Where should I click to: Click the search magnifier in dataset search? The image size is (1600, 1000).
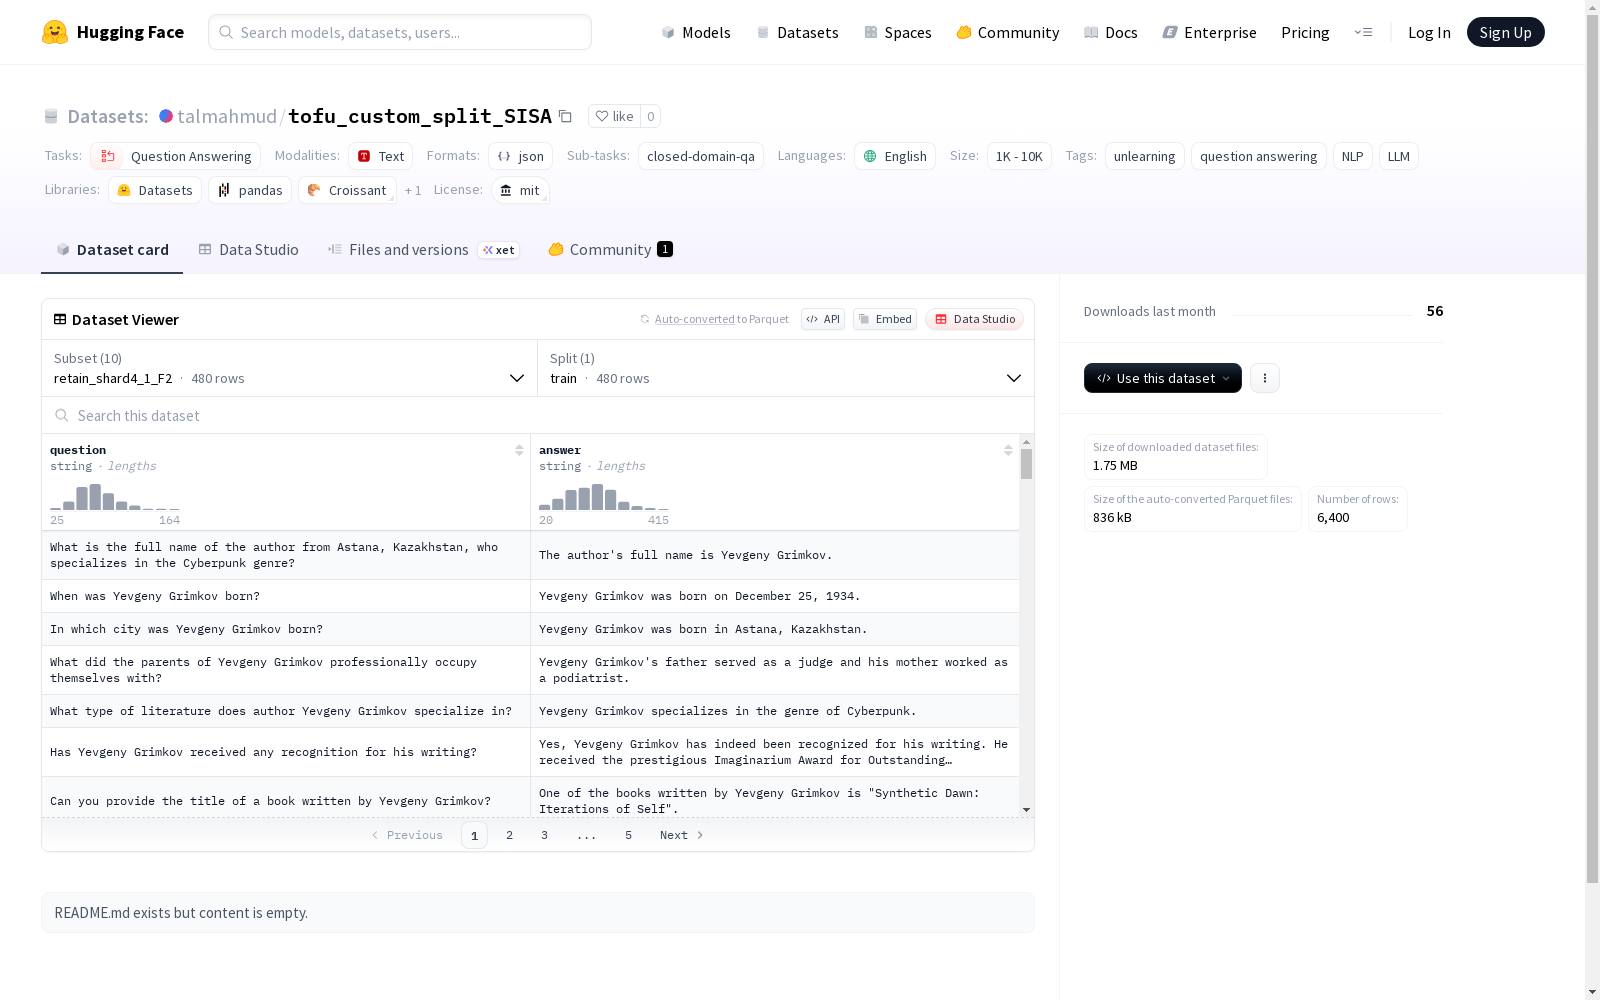click(62, 415)
